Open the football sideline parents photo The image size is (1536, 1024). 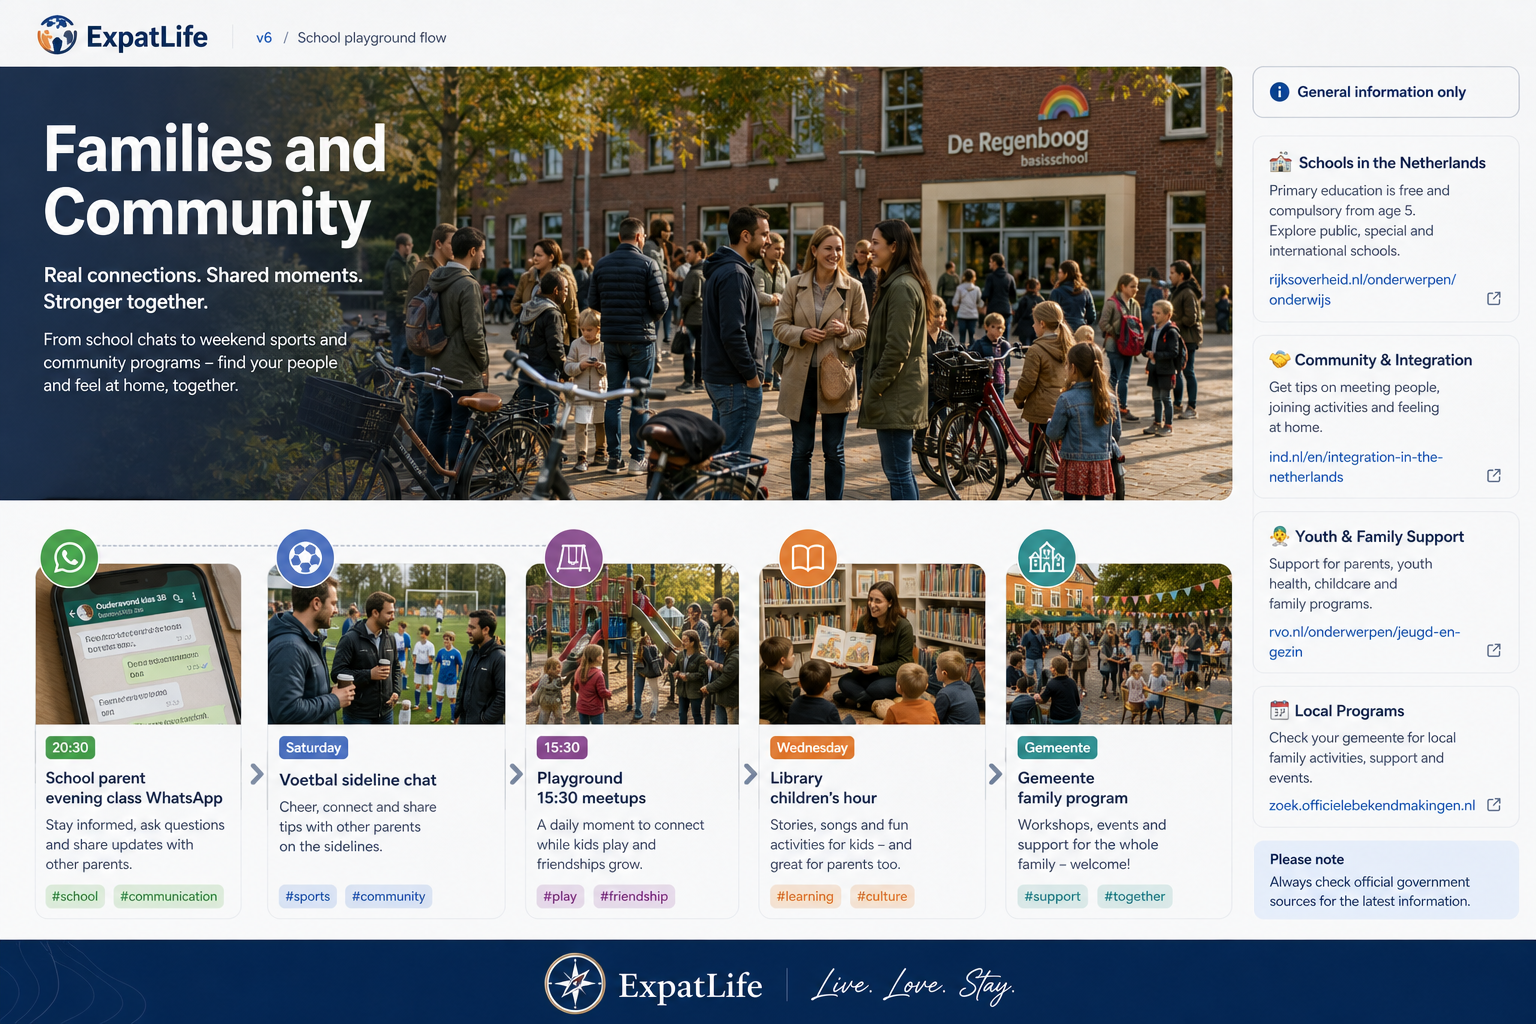click(x=387, y=644)
